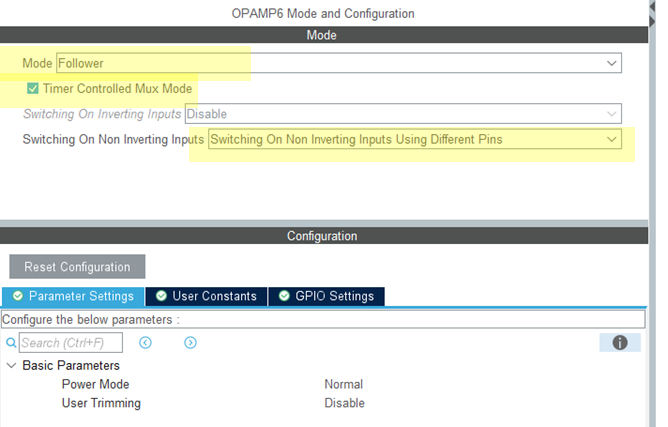Collapse the Basic Parameters group
Screen dimensions: 668x427
tap(11, 366)
